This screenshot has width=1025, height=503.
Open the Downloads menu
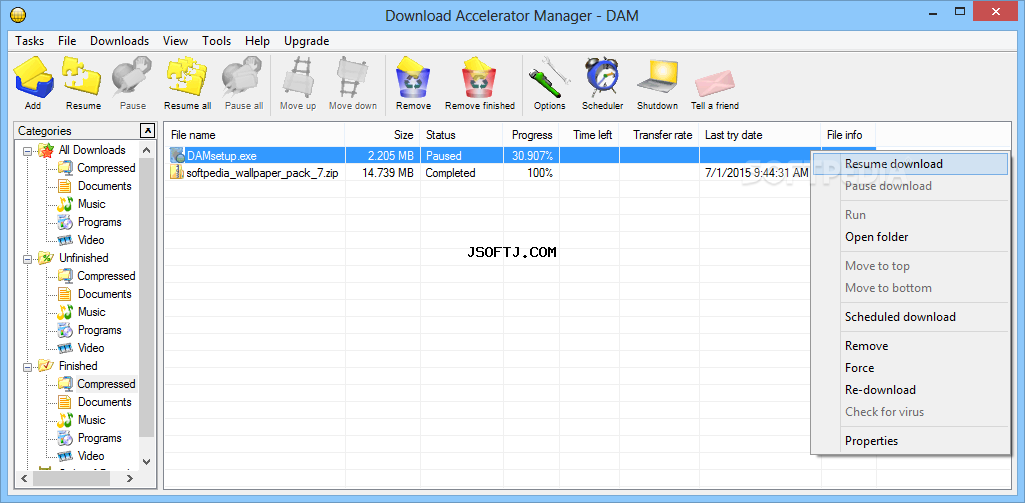(x=120, y=41)
